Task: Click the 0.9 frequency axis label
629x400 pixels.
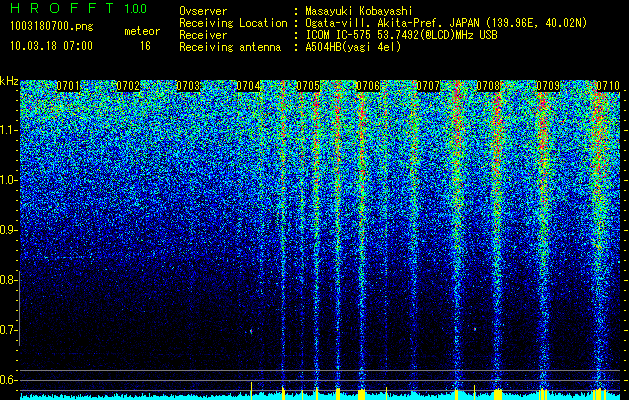Action: (7, 230)
